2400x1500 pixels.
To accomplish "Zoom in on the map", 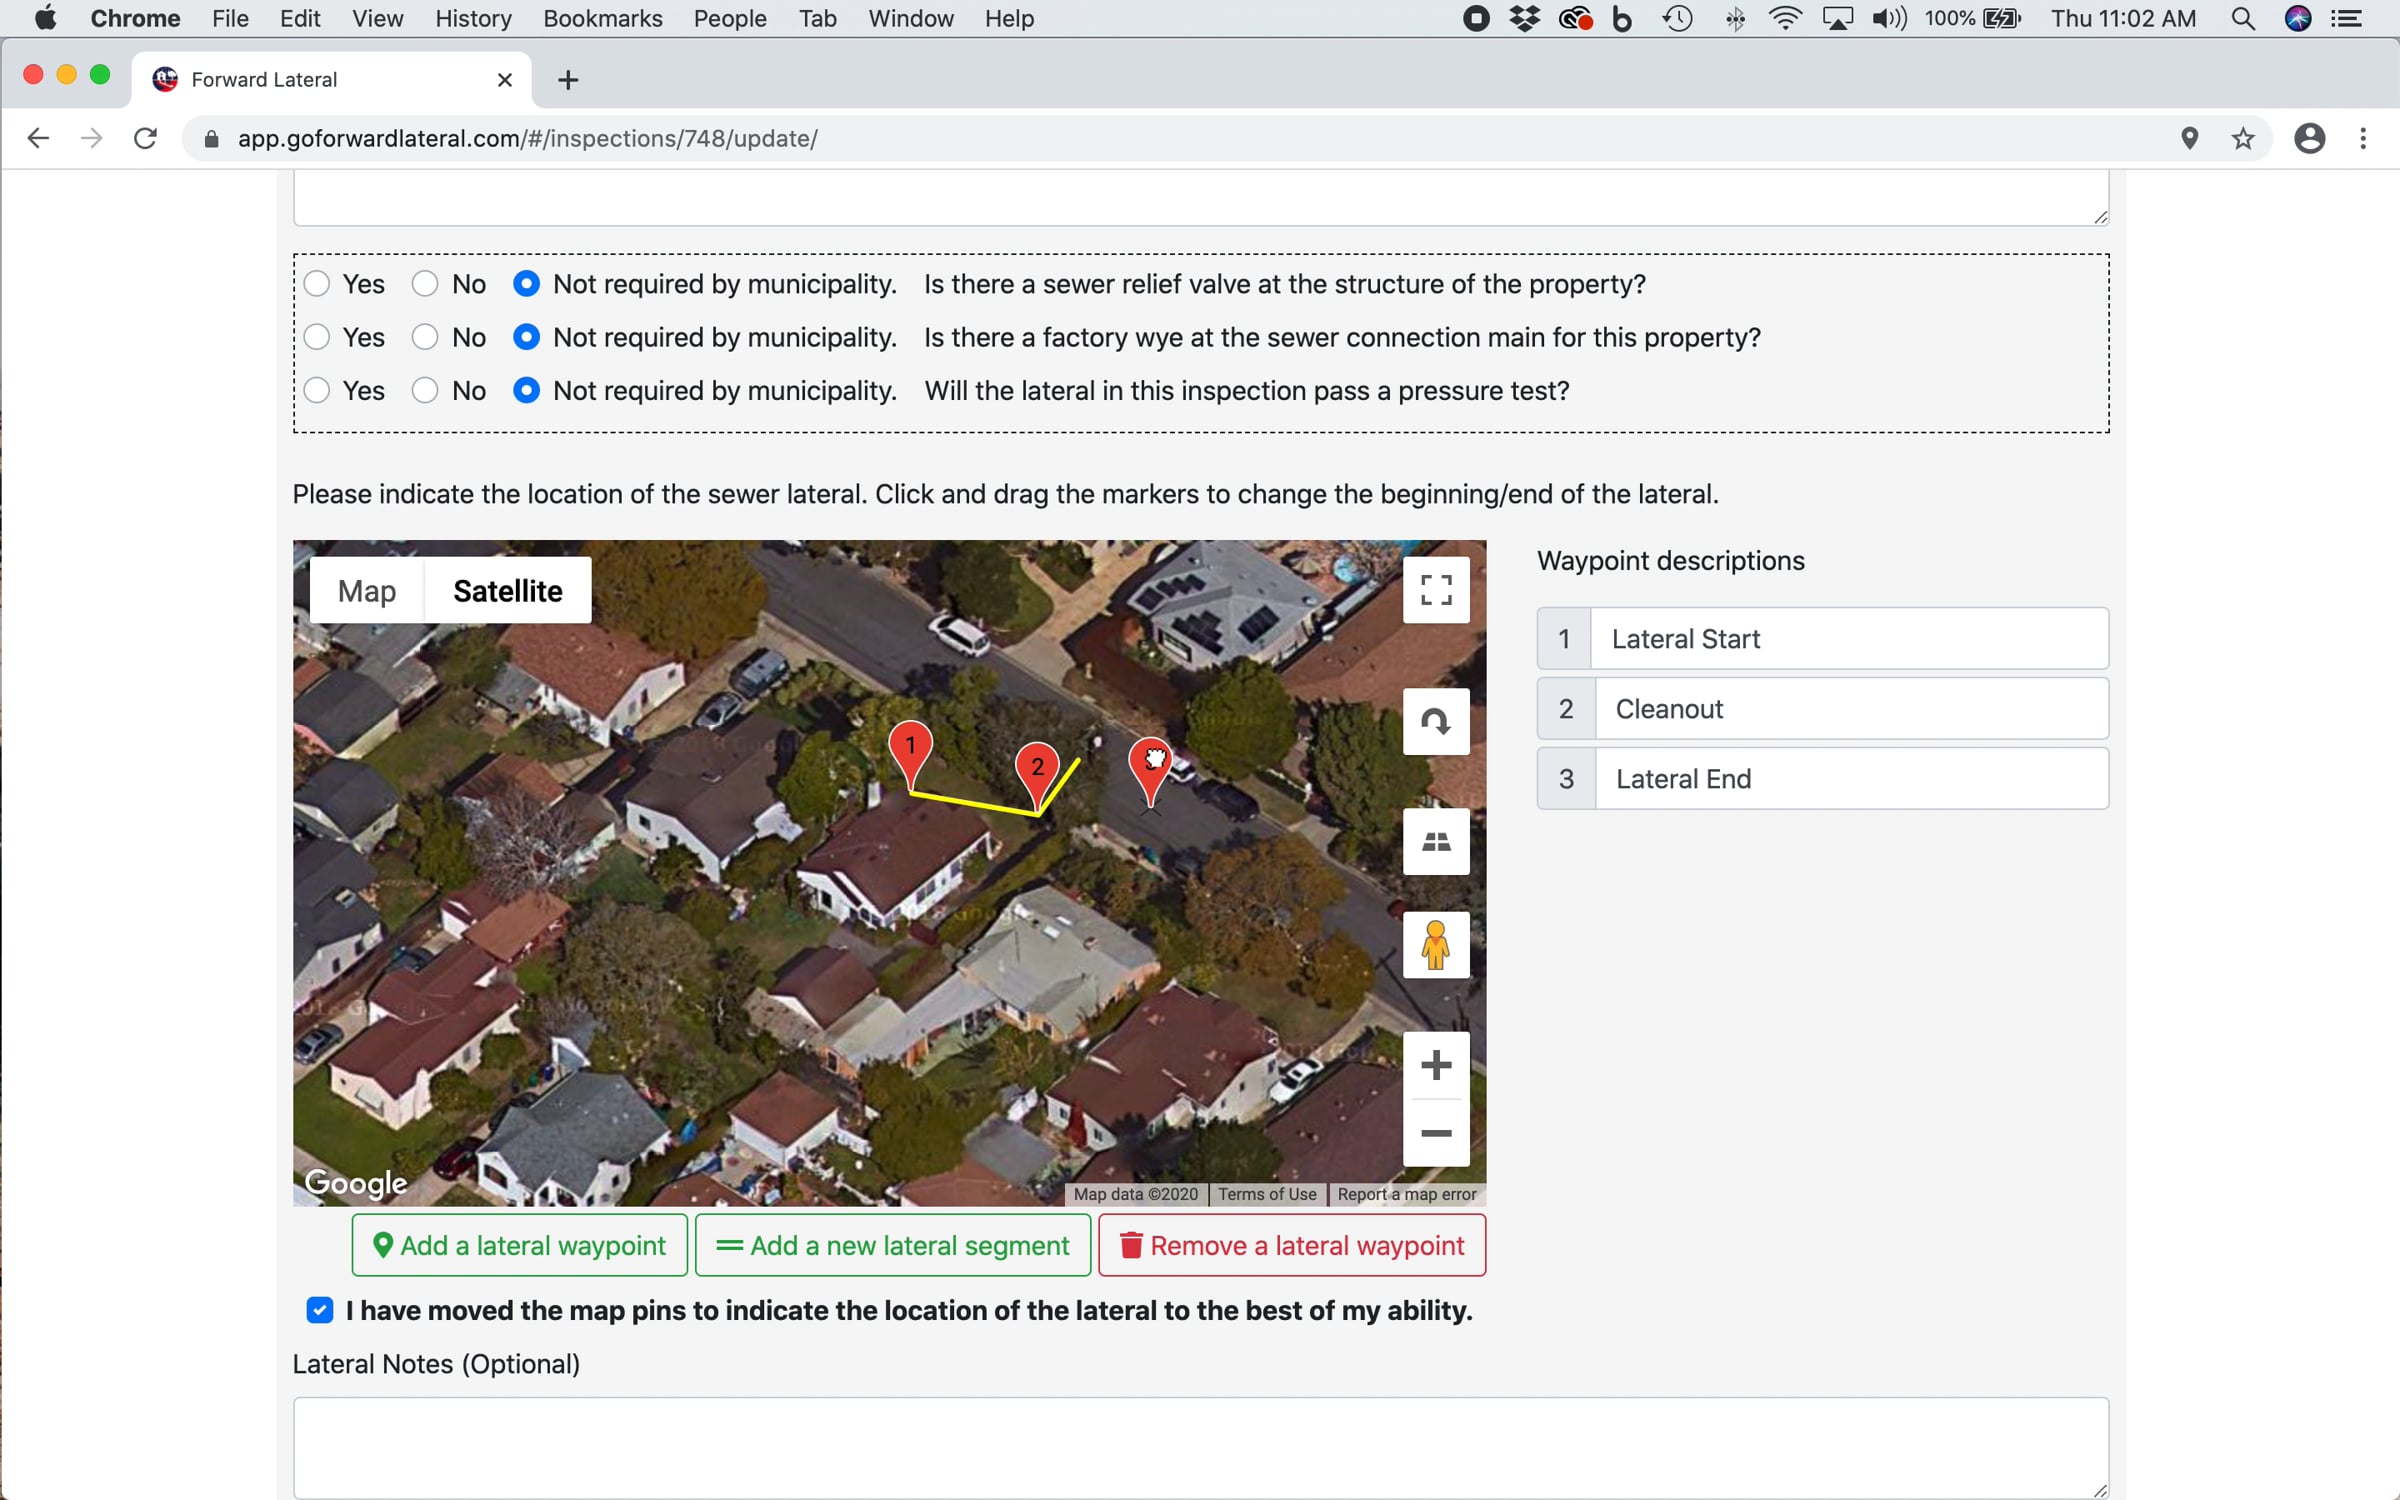I will [1436, 1065].
